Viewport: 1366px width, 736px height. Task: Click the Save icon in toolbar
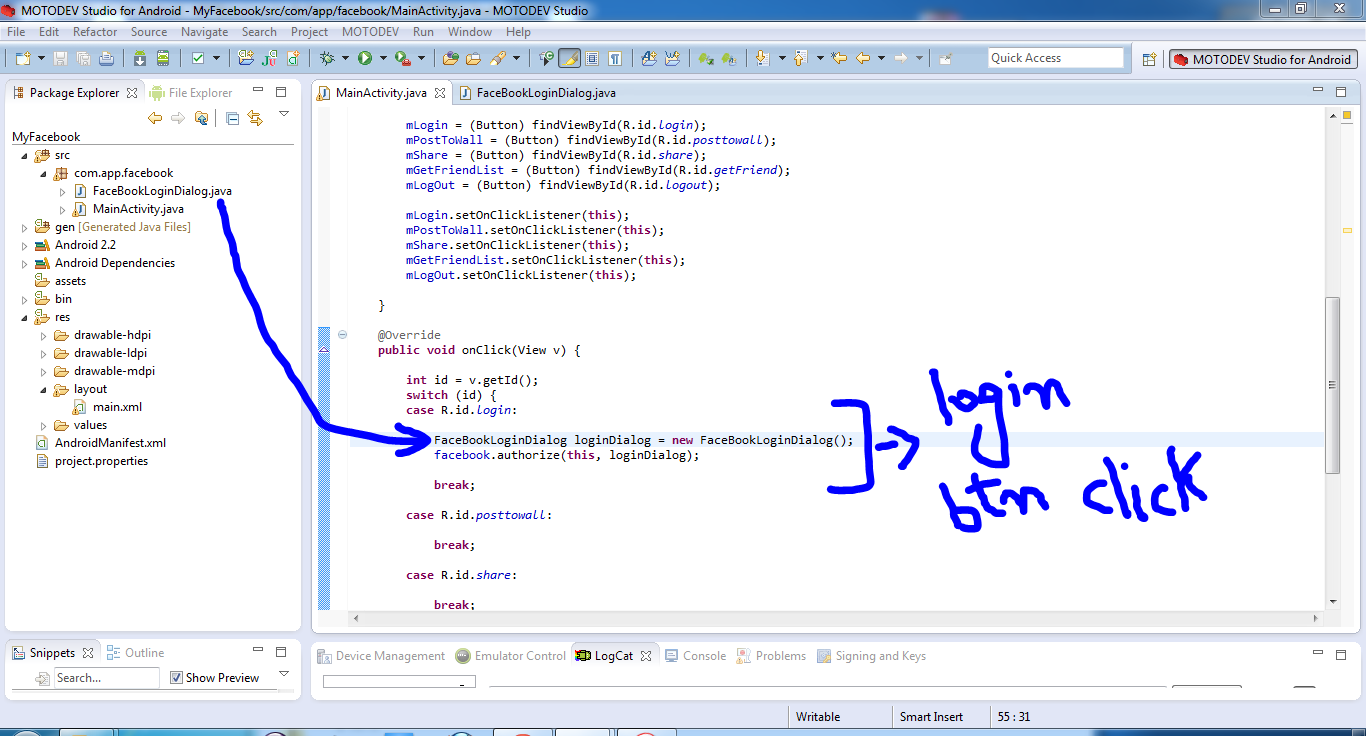[60, 58]
